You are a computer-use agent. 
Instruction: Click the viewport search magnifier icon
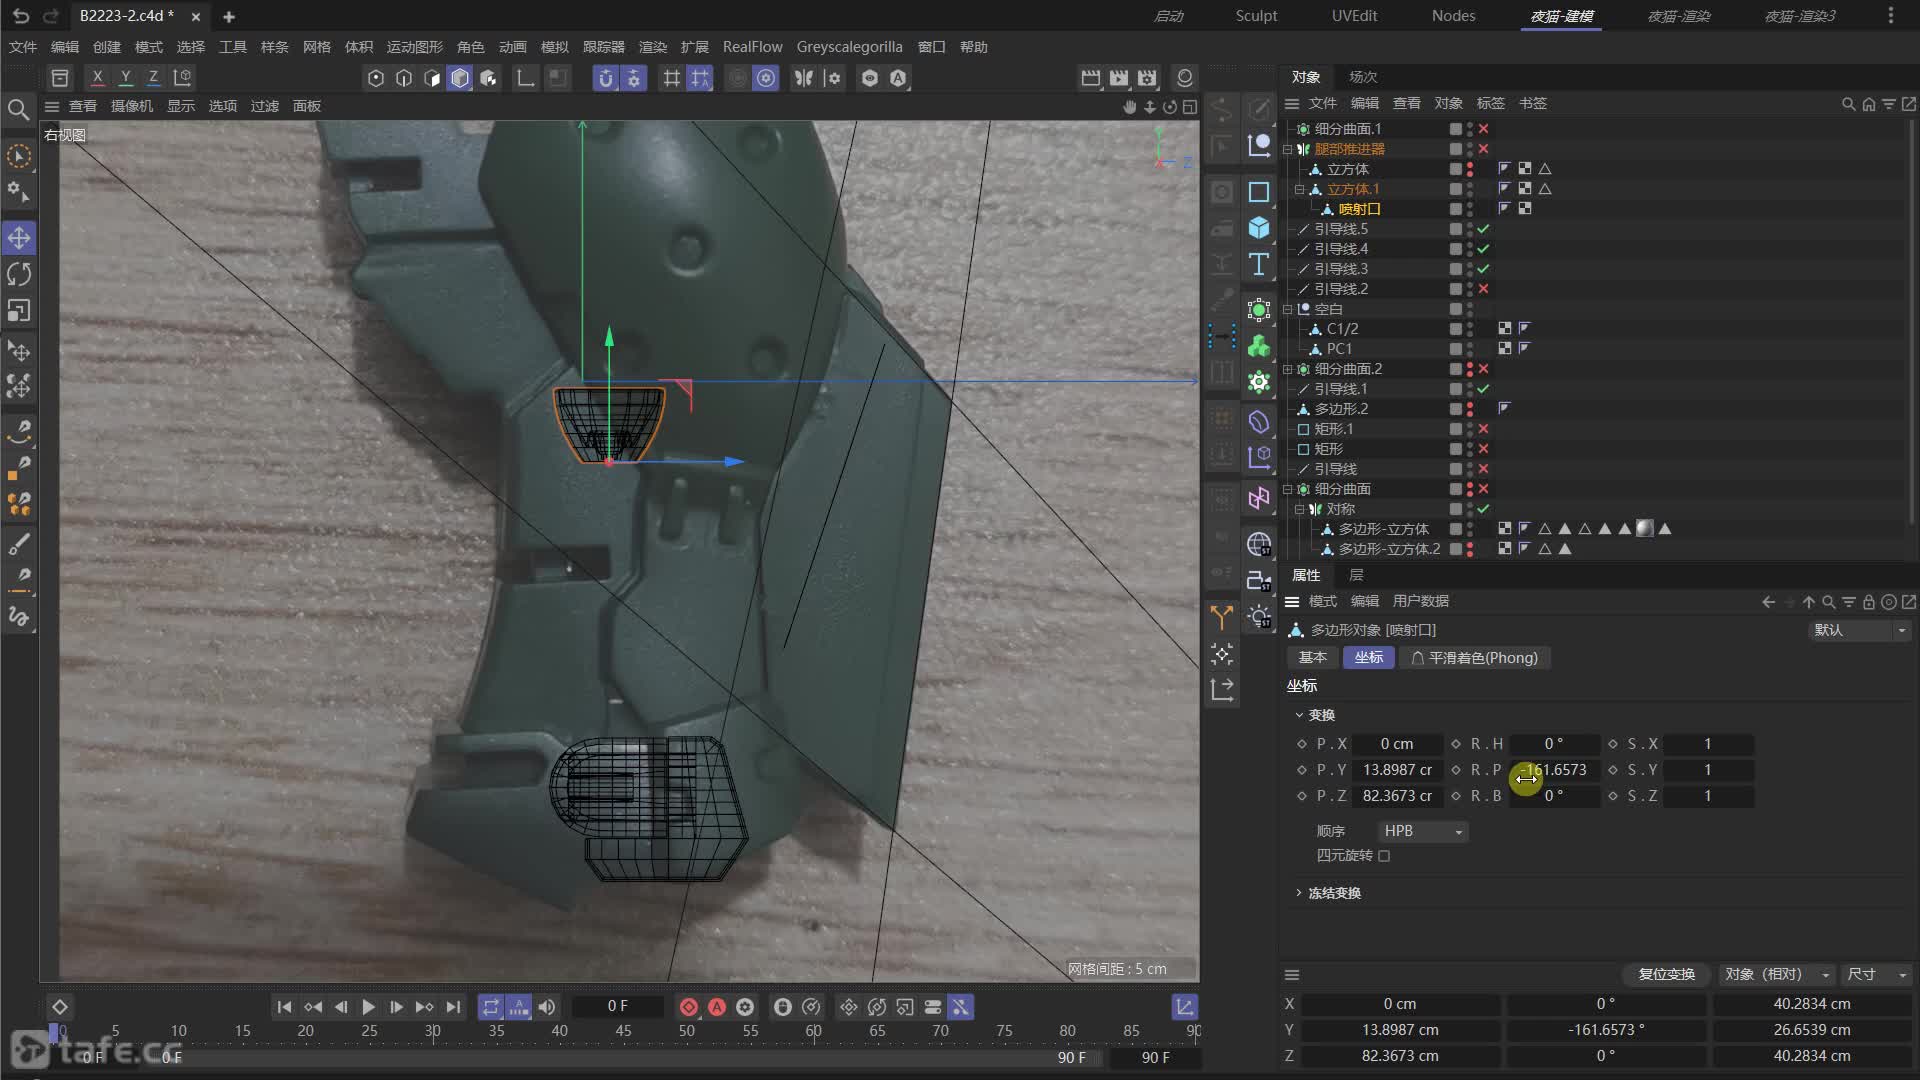(18, 109)
